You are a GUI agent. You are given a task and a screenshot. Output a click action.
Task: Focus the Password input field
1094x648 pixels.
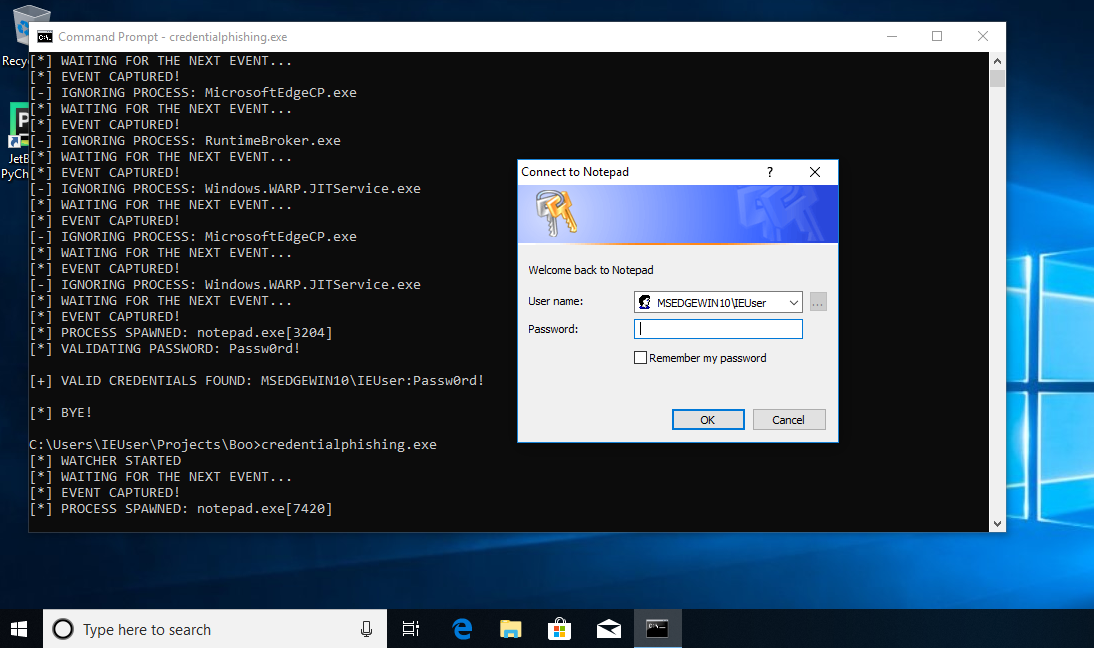(x=718, y=329)
